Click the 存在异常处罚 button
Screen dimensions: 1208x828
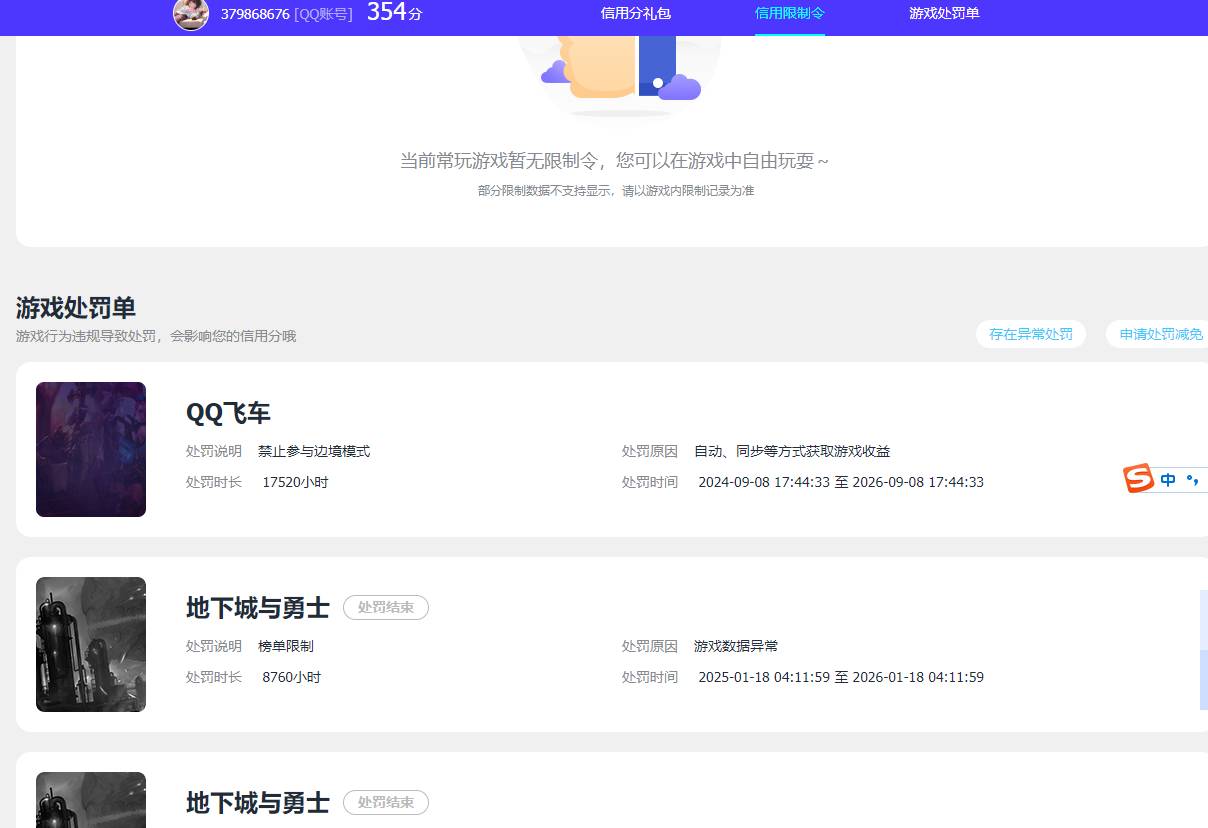click(x=1031, y=334)
